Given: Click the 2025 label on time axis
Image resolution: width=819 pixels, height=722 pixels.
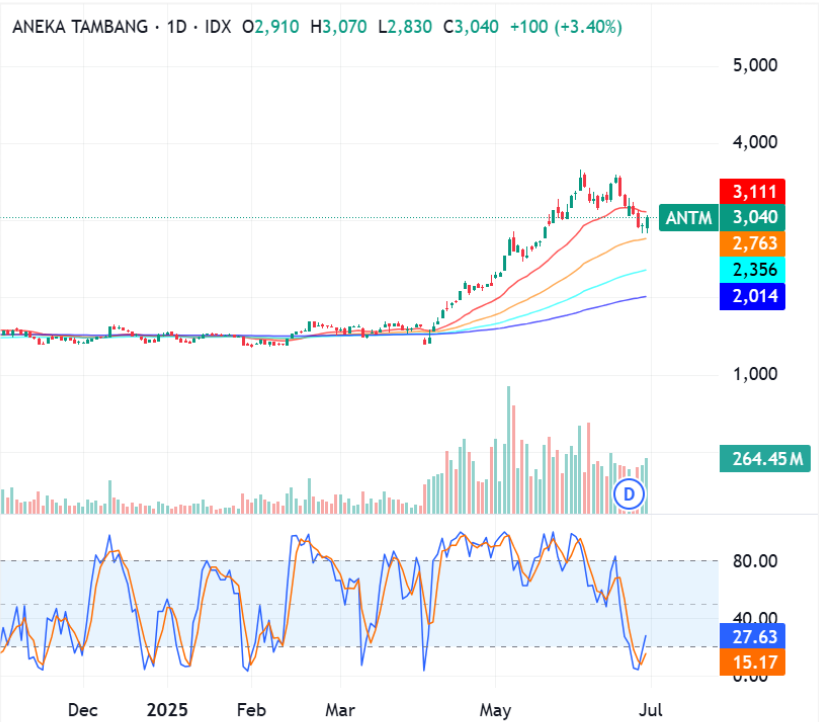Looking at the screenshot, I should click(x=167, y=710).
